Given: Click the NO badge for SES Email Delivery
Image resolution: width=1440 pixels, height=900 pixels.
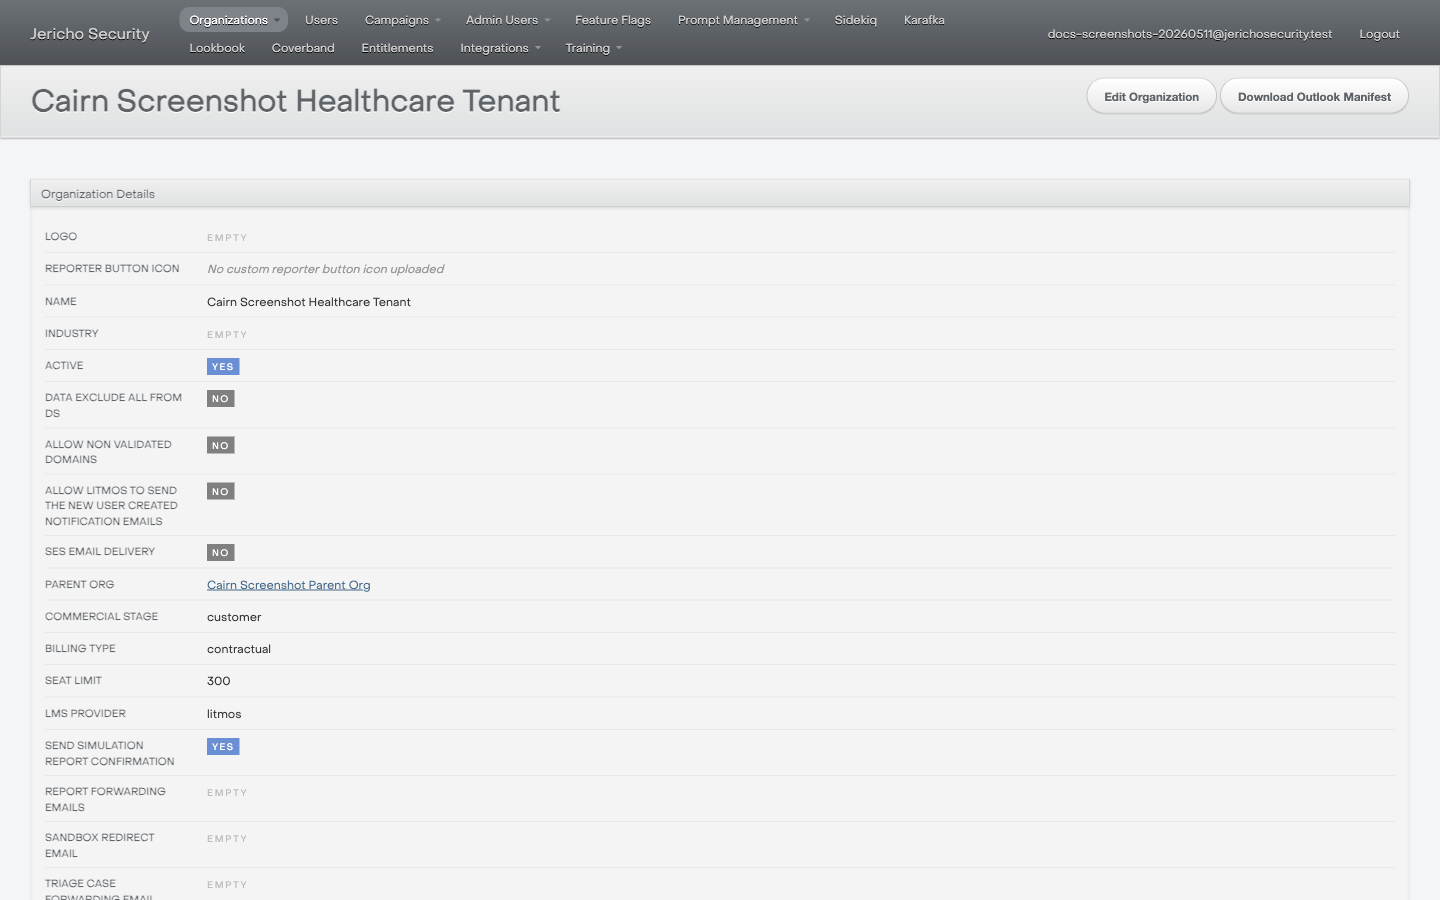Looking at the screenshot, I should click(x=221, y=553).
